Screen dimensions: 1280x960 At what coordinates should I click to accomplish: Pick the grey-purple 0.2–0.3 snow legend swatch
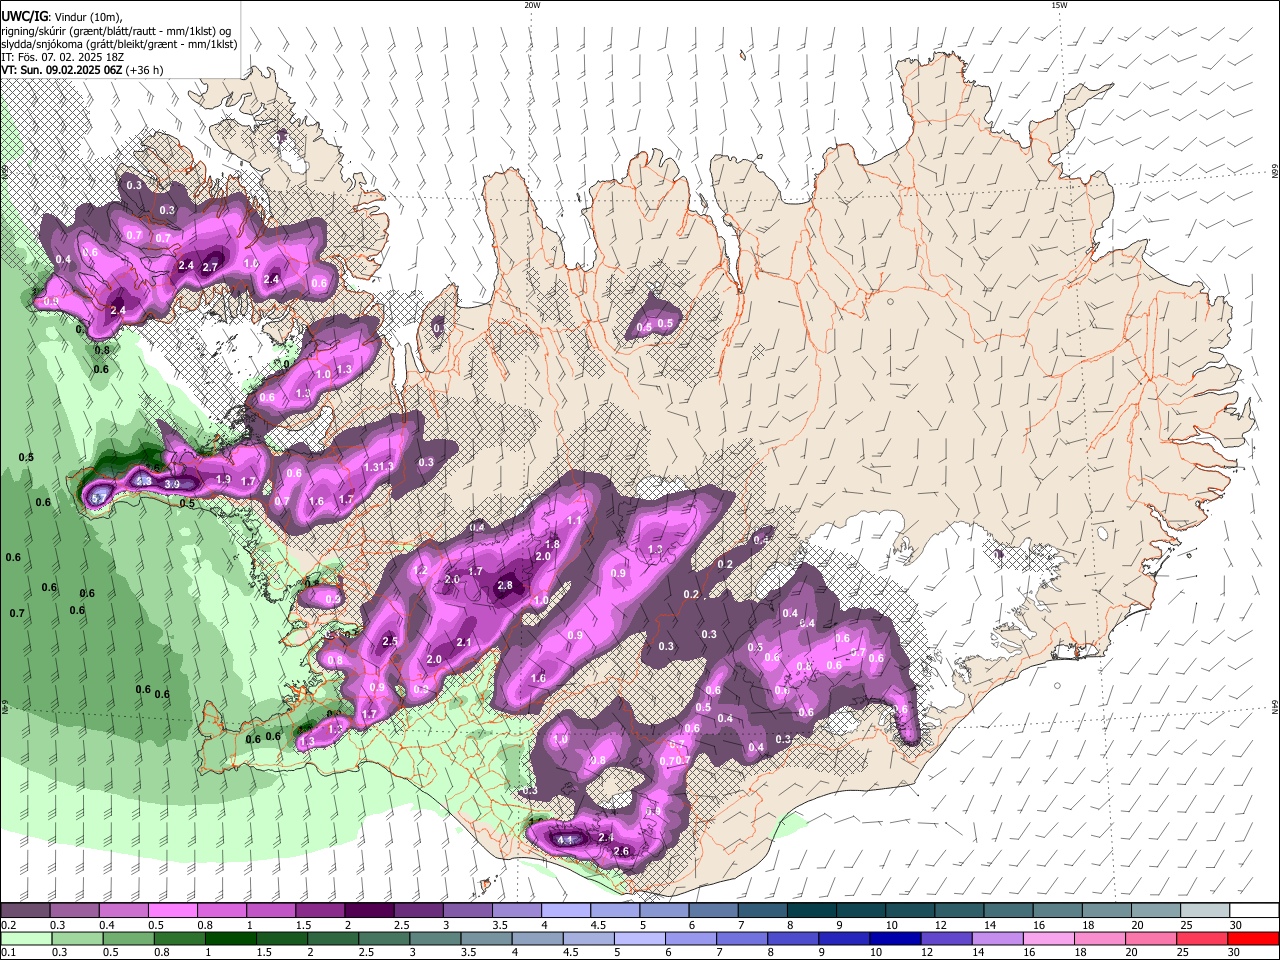click(25, 911)
